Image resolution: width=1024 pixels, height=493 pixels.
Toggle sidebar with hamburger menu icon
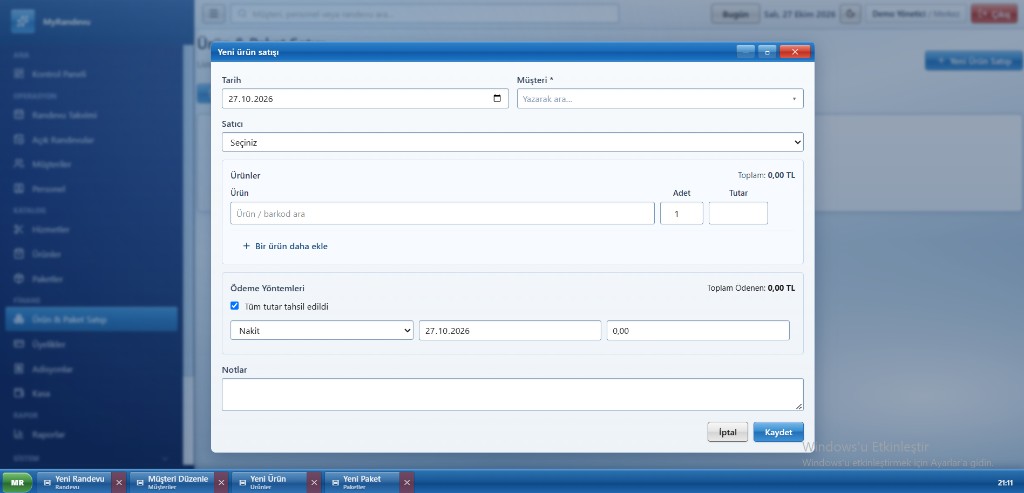[214, 14]
